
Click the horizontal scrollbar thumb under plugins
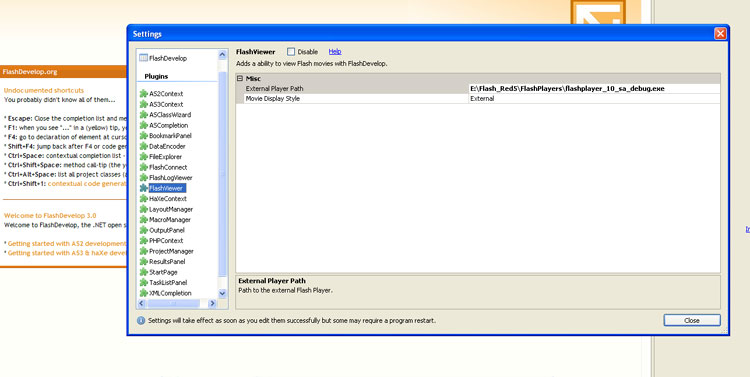tap(174, 303)
